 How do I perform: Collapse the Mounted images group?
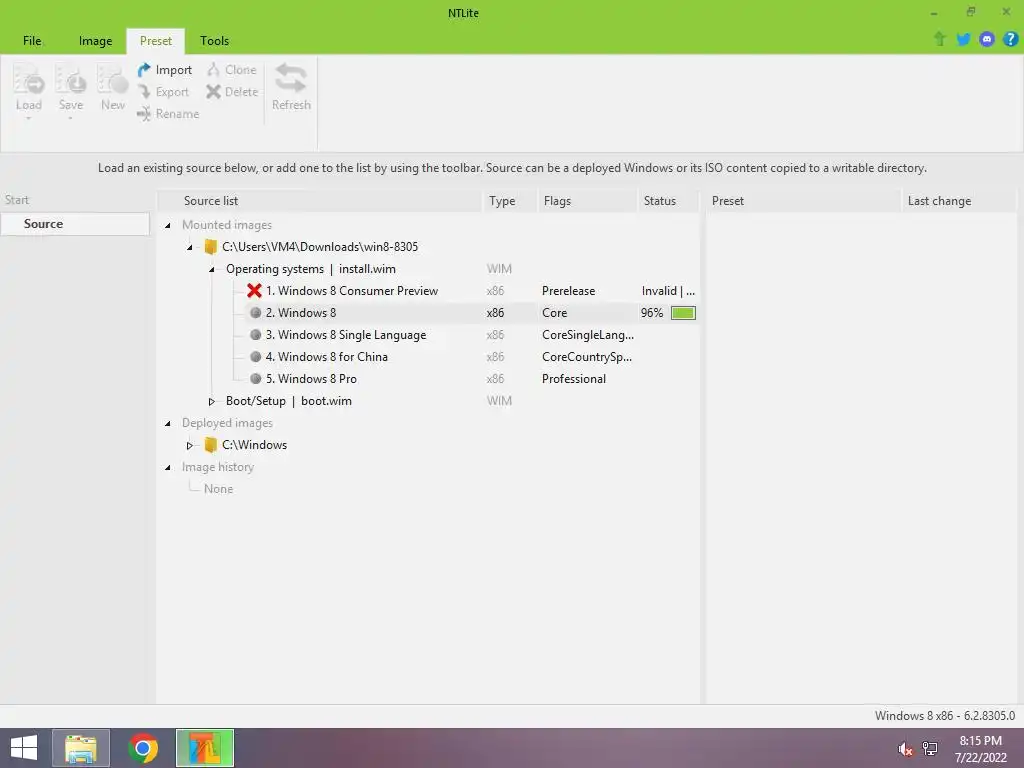point(168,225)
